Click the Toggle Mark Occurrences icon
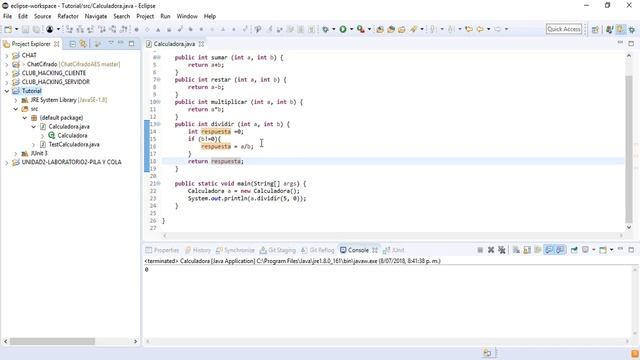The image size is (640, 360). tap(414, 29)
